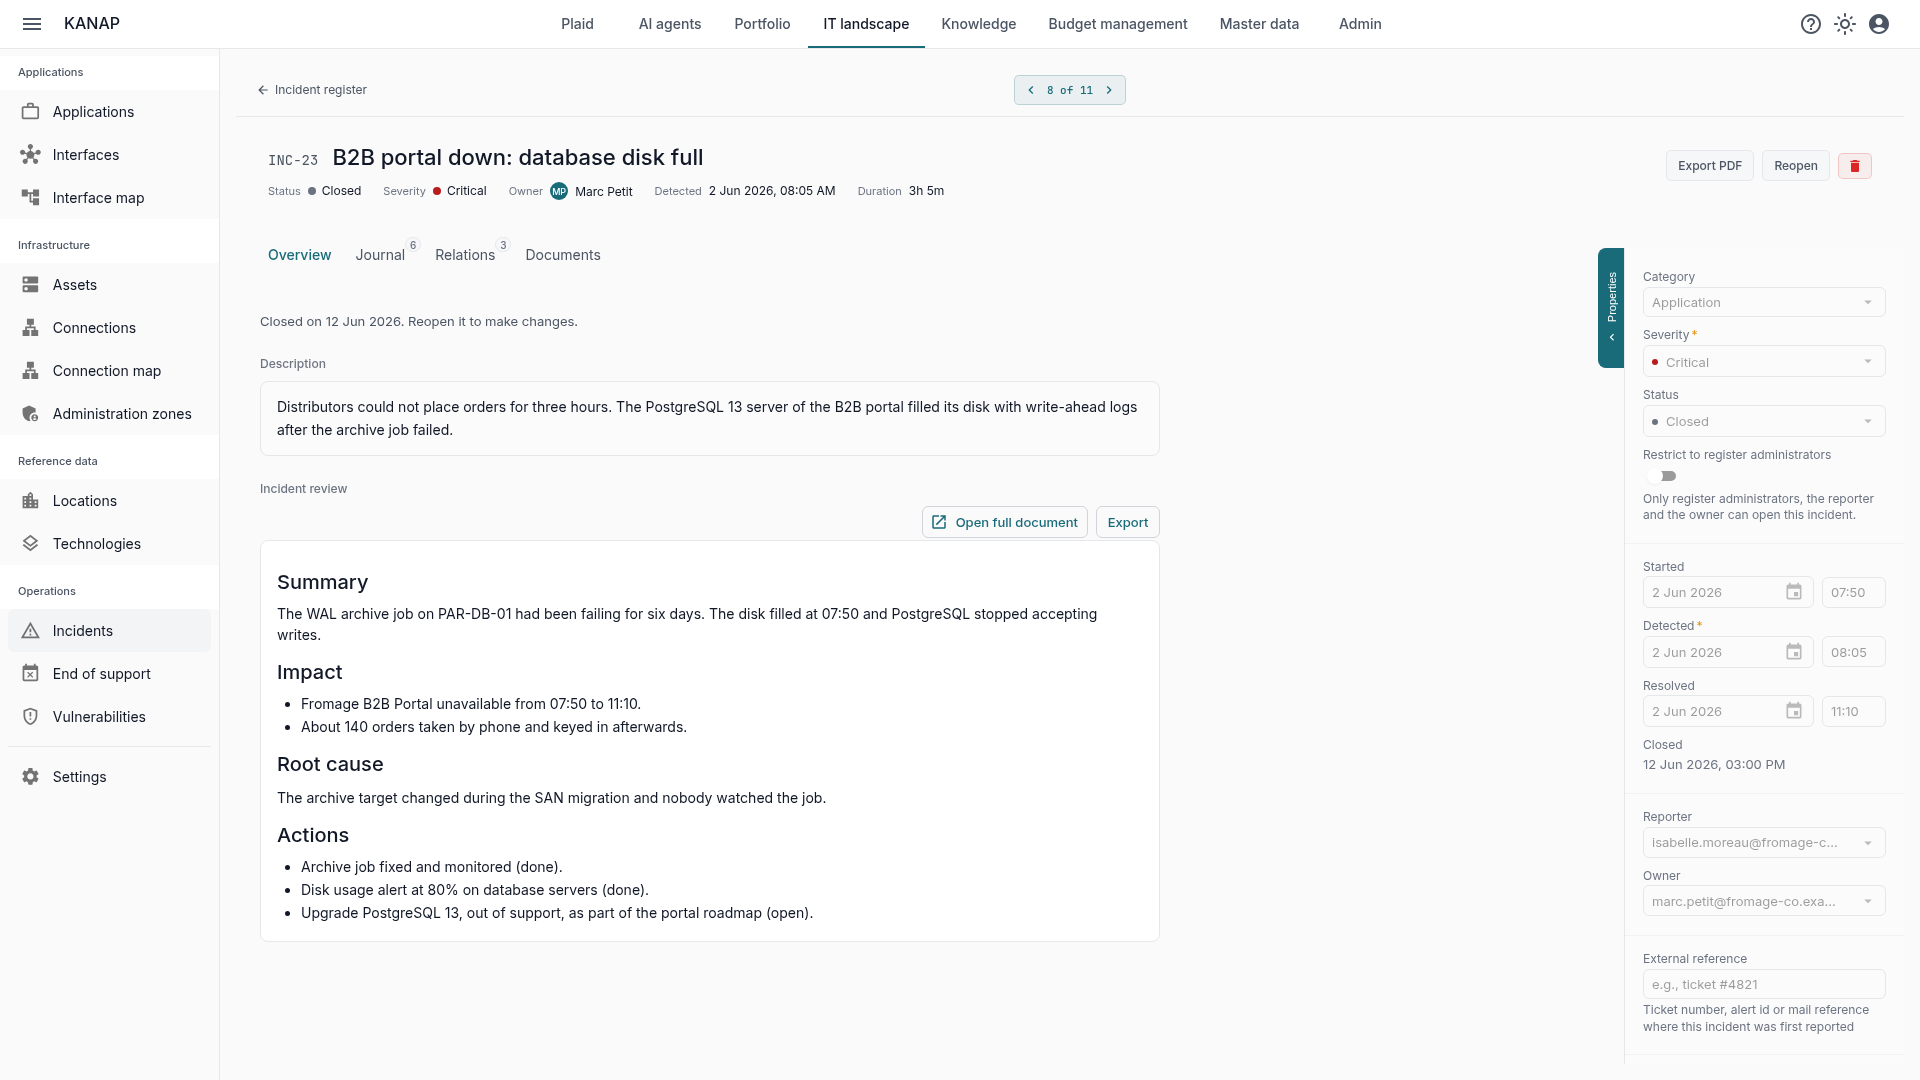The image size is (1920, 1080).
Task: Open the Reporter dropdown
Action: [1764, 843]
